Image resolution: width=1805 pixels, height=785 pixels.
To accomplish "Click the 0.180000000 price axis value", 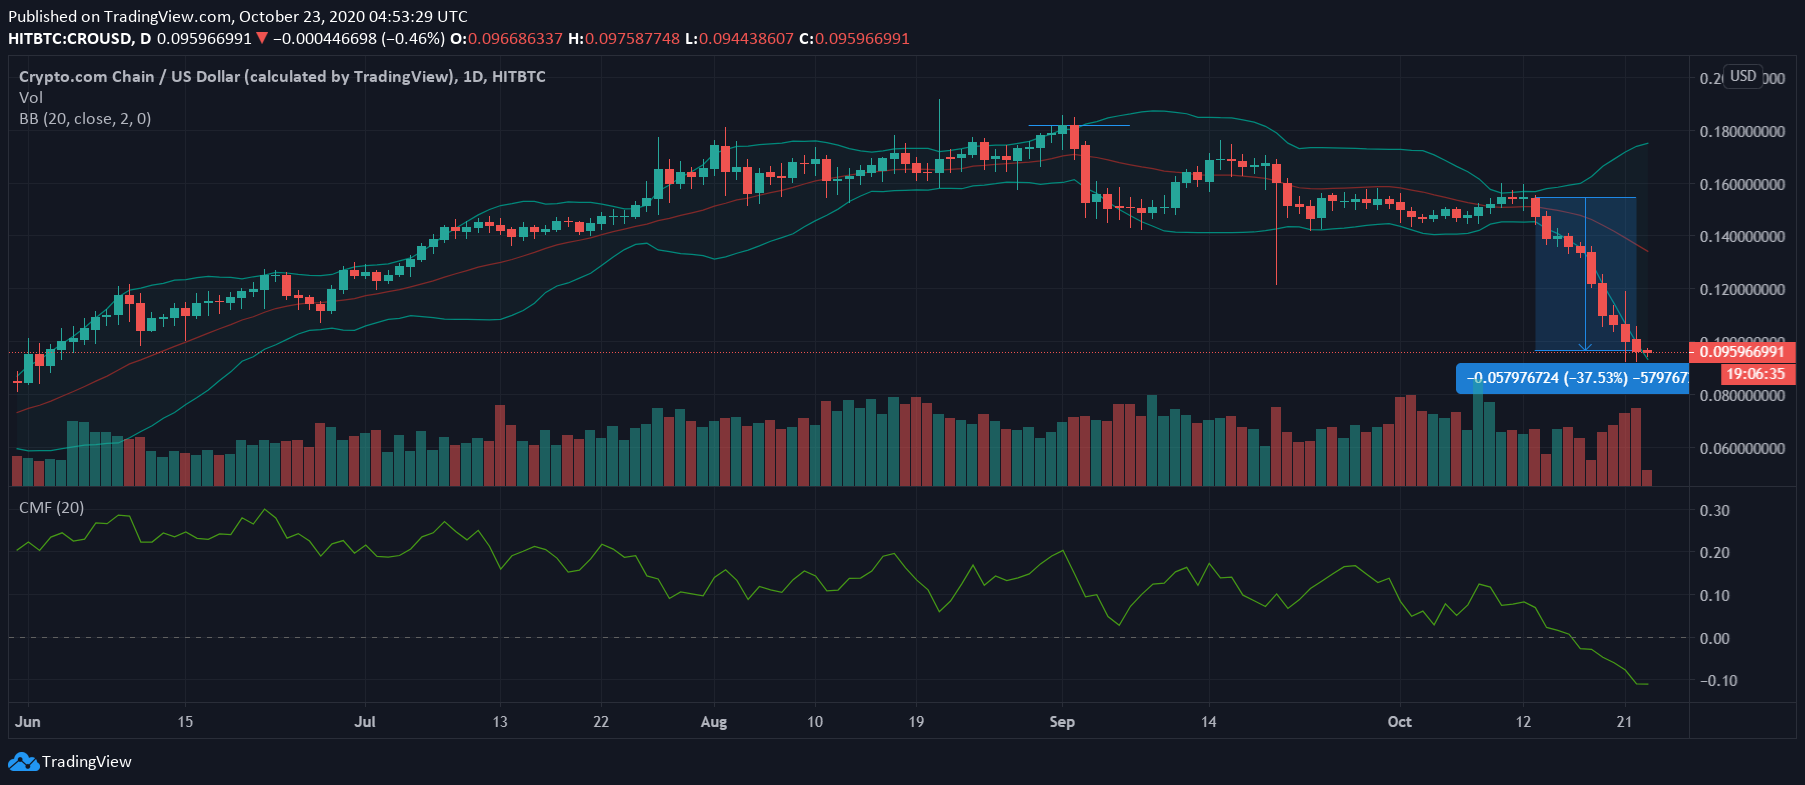I will pyautogui.click(x=1742, y=132).
